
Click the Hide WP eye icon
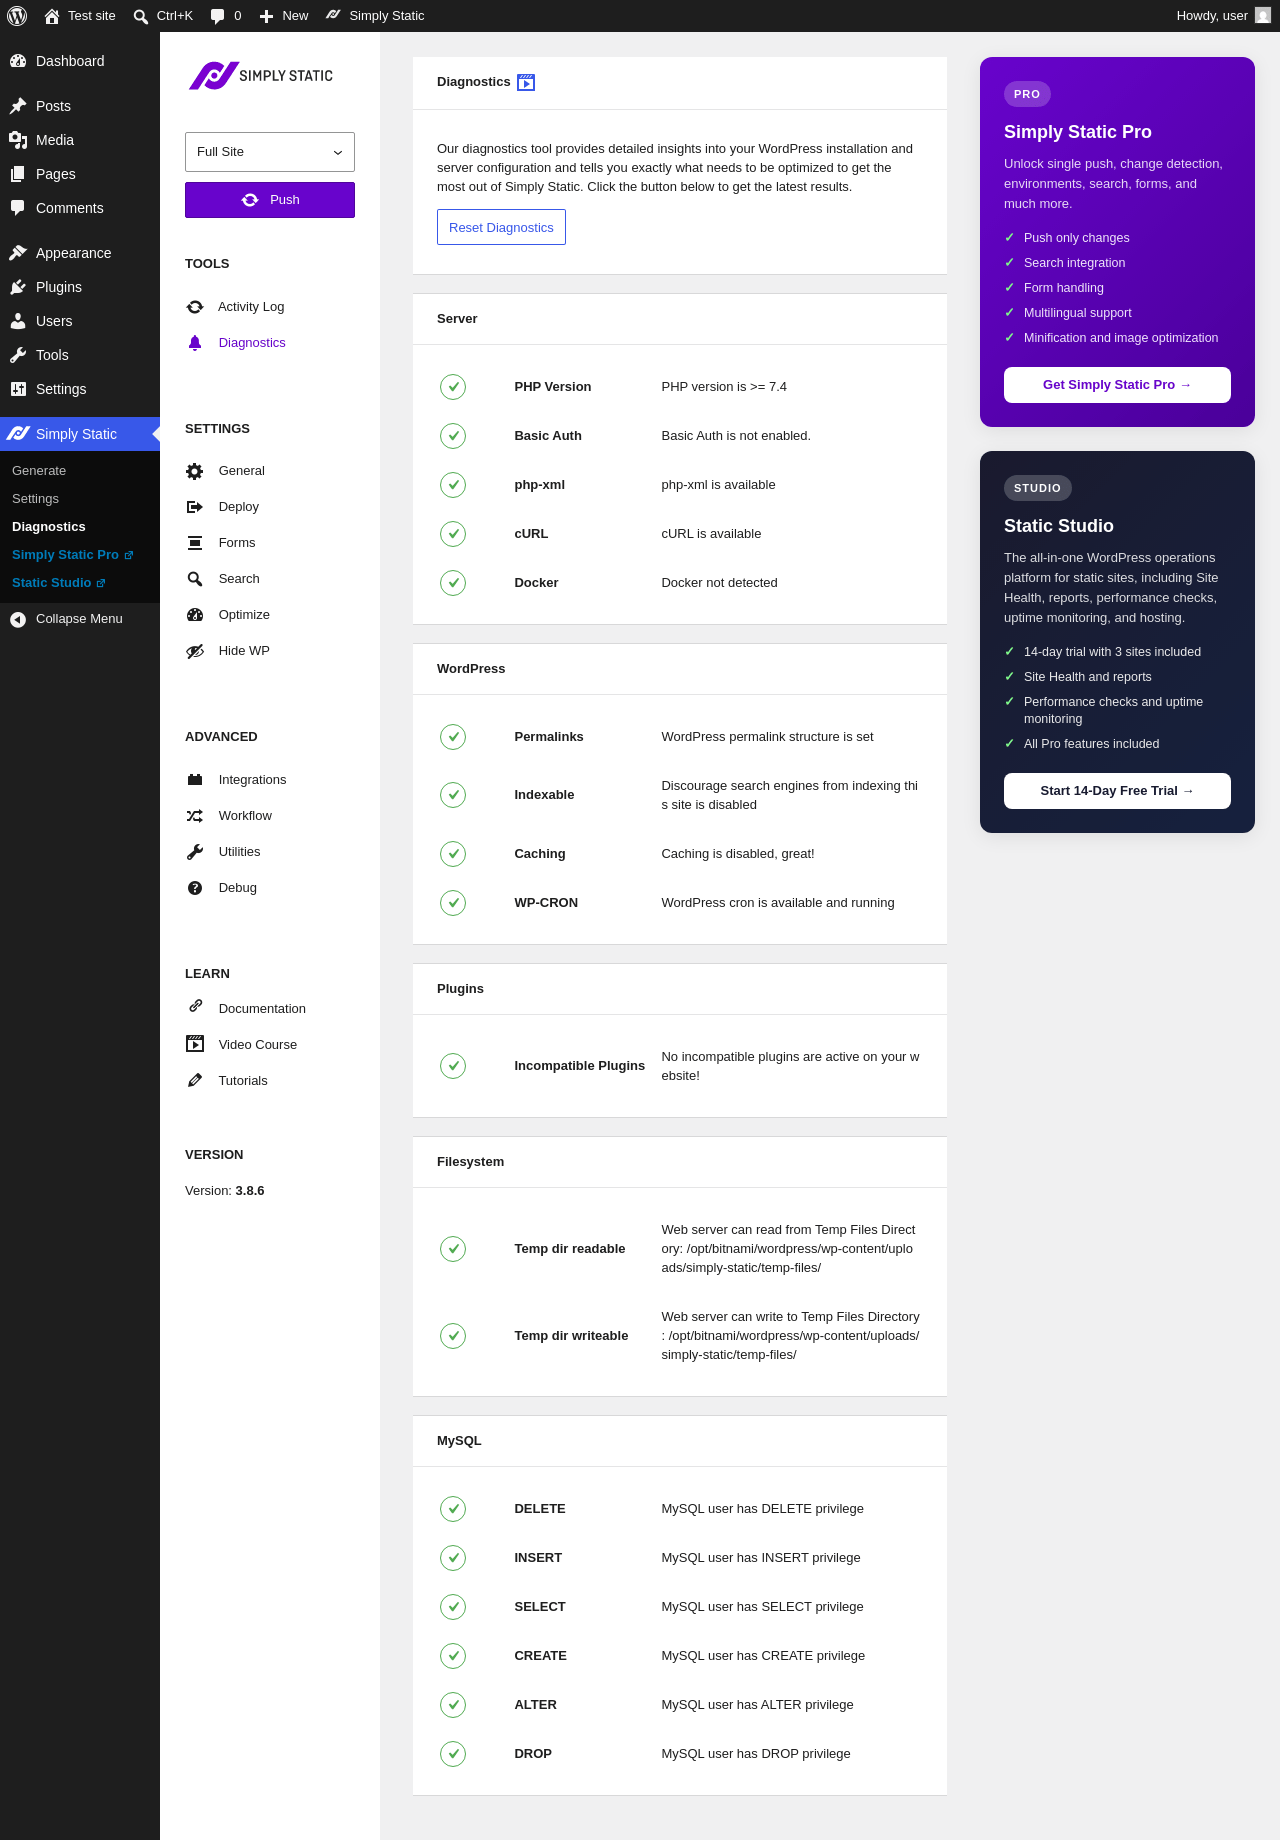tap(195, 651)
